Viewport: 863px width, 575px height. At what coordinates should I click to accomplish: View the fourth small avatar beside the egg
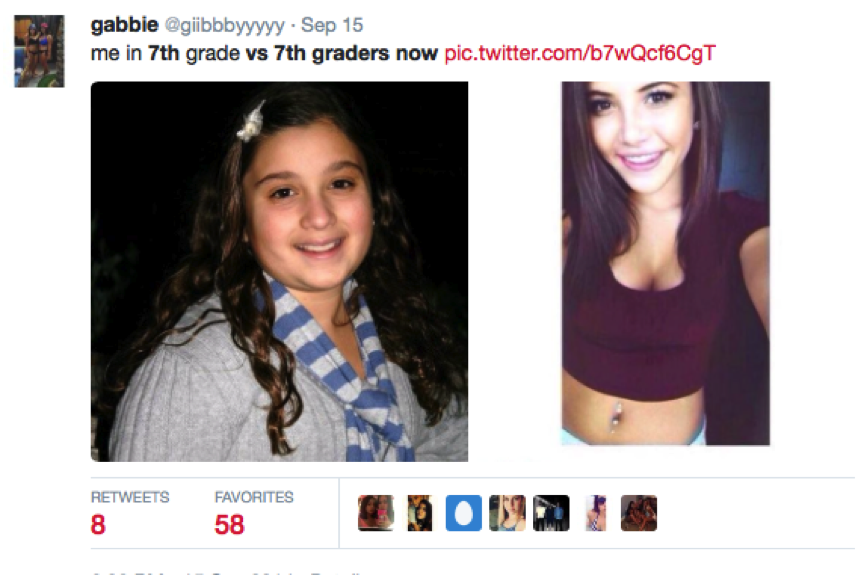click(507, 513)
